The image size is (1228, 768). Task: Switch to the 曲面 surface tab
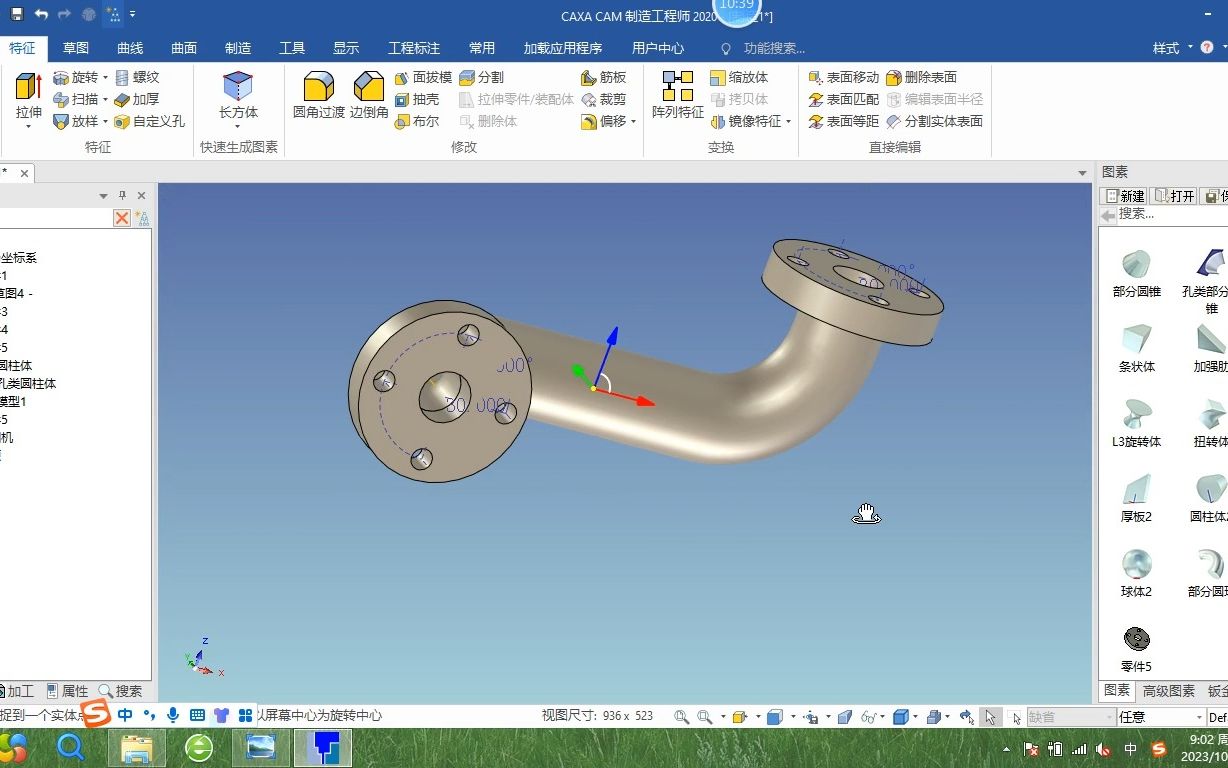[184, 48]
